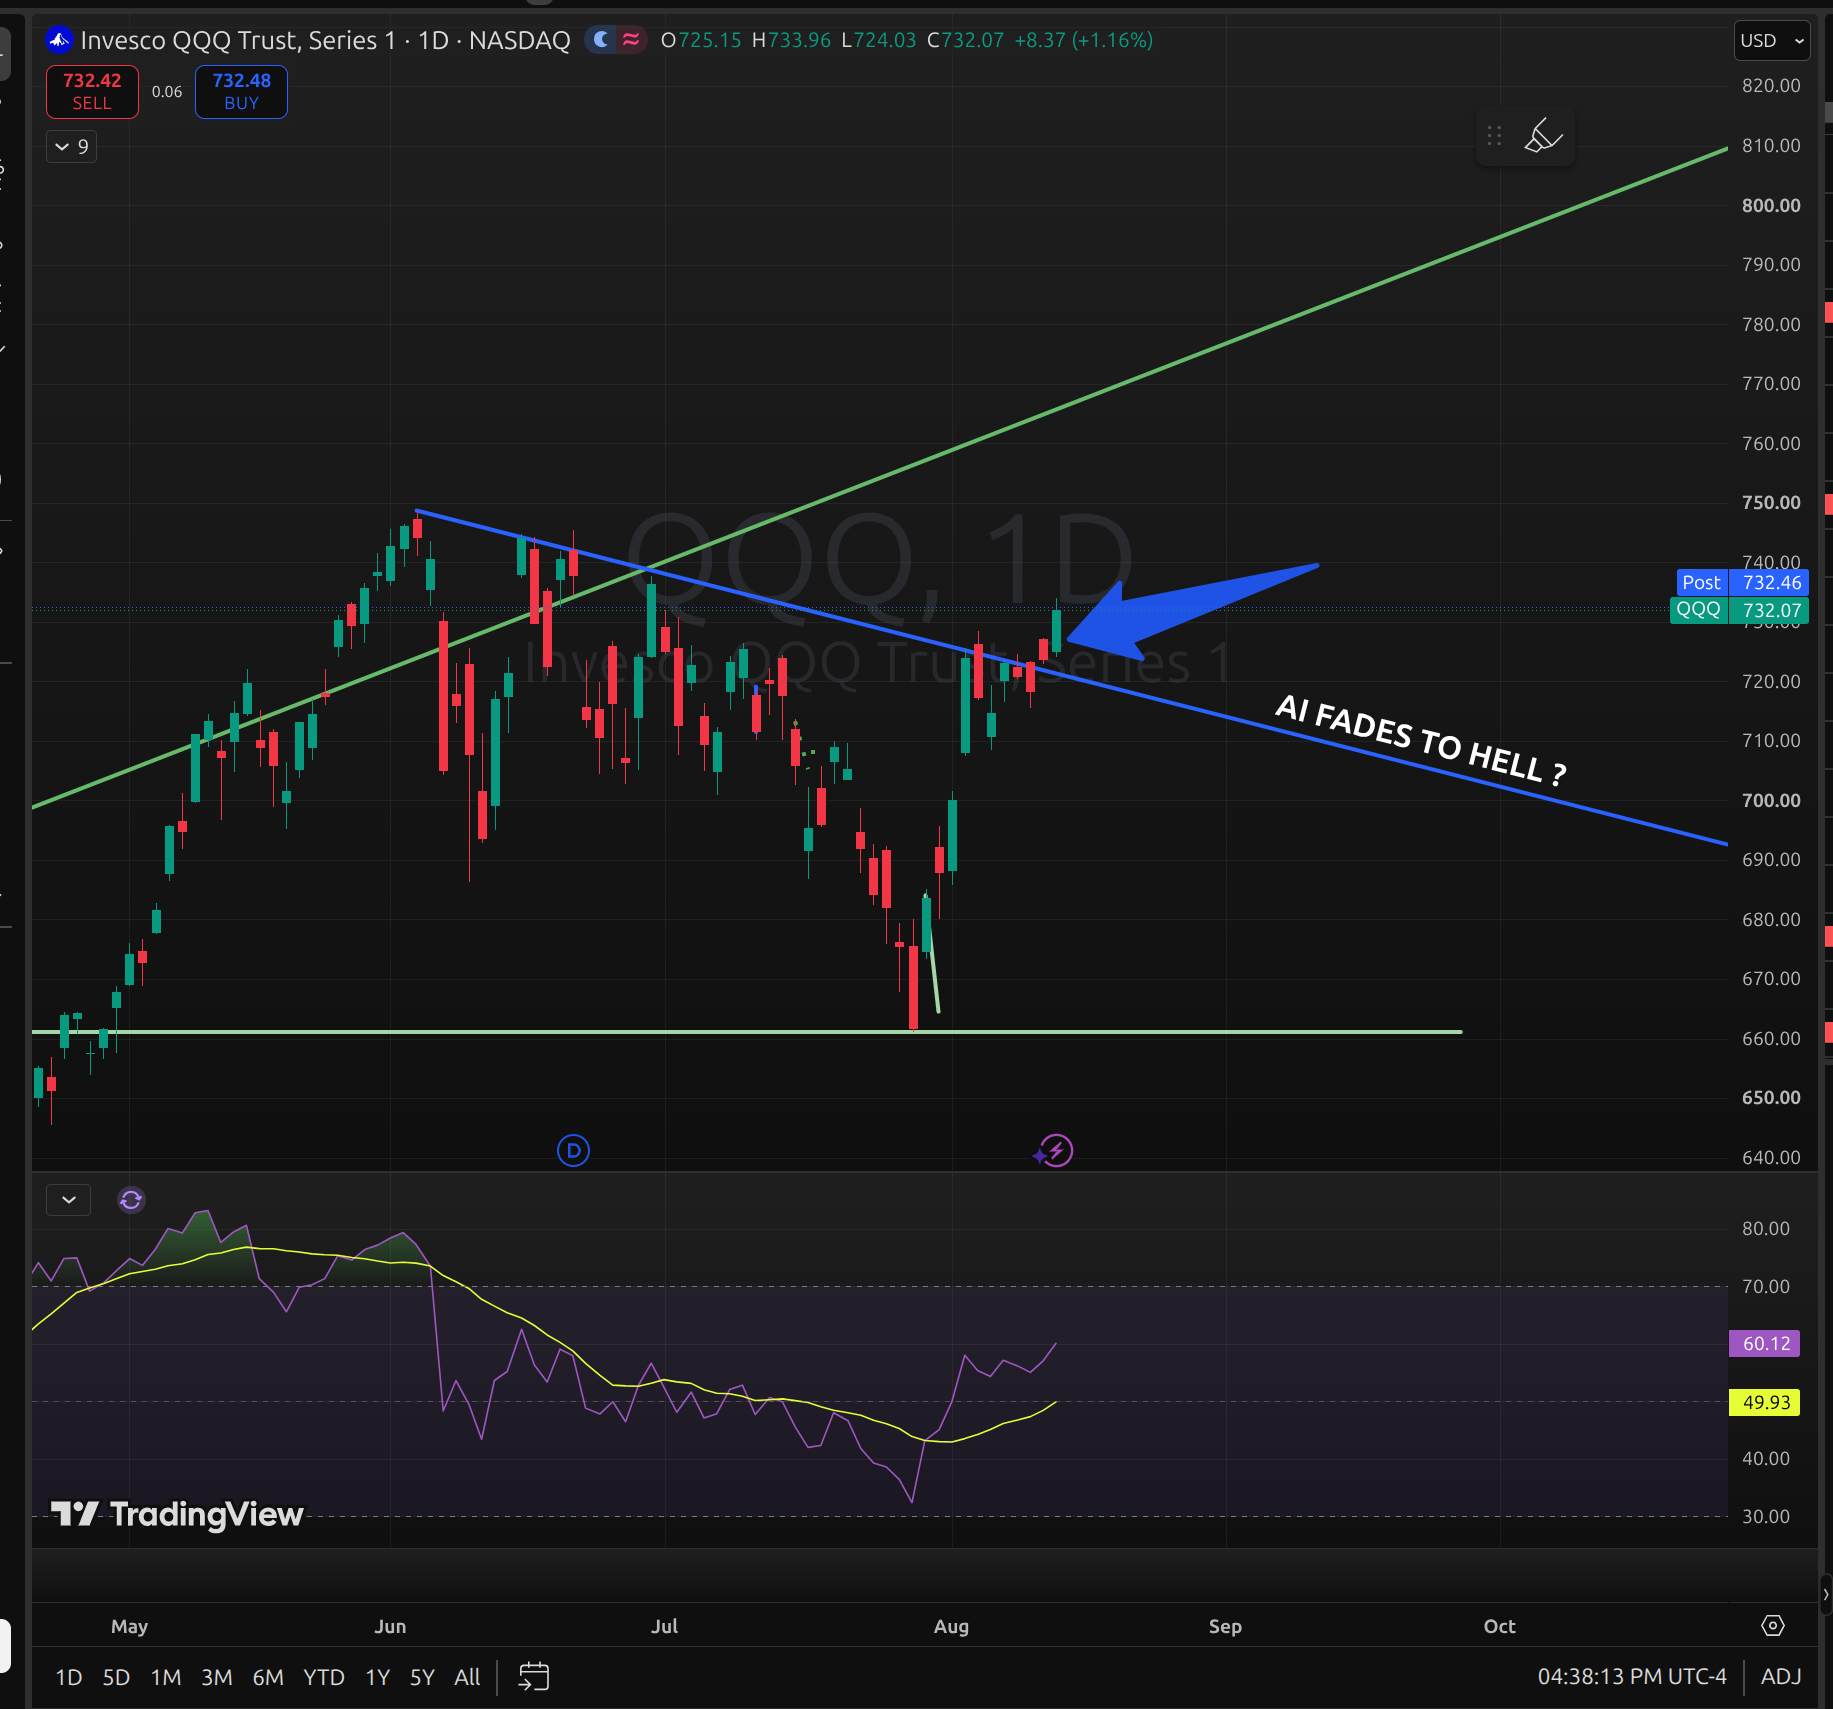Select the 6M time range
1833x1709 pixels.
(268, 1677)
